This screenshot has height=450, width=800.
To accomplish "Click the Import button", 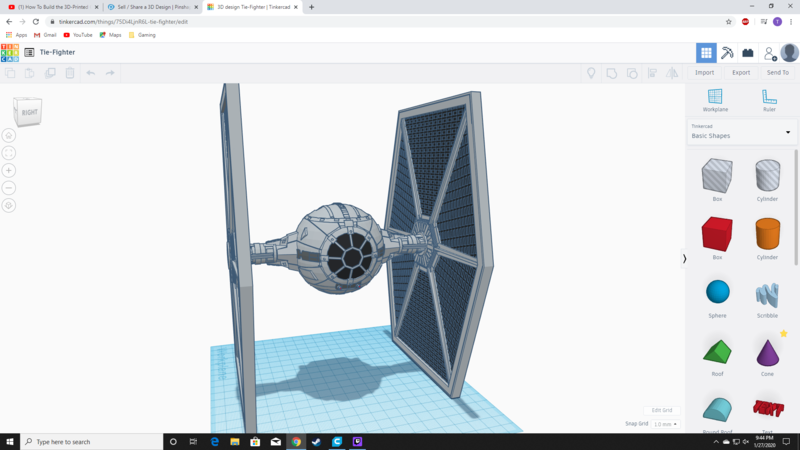I will (704, 72).
